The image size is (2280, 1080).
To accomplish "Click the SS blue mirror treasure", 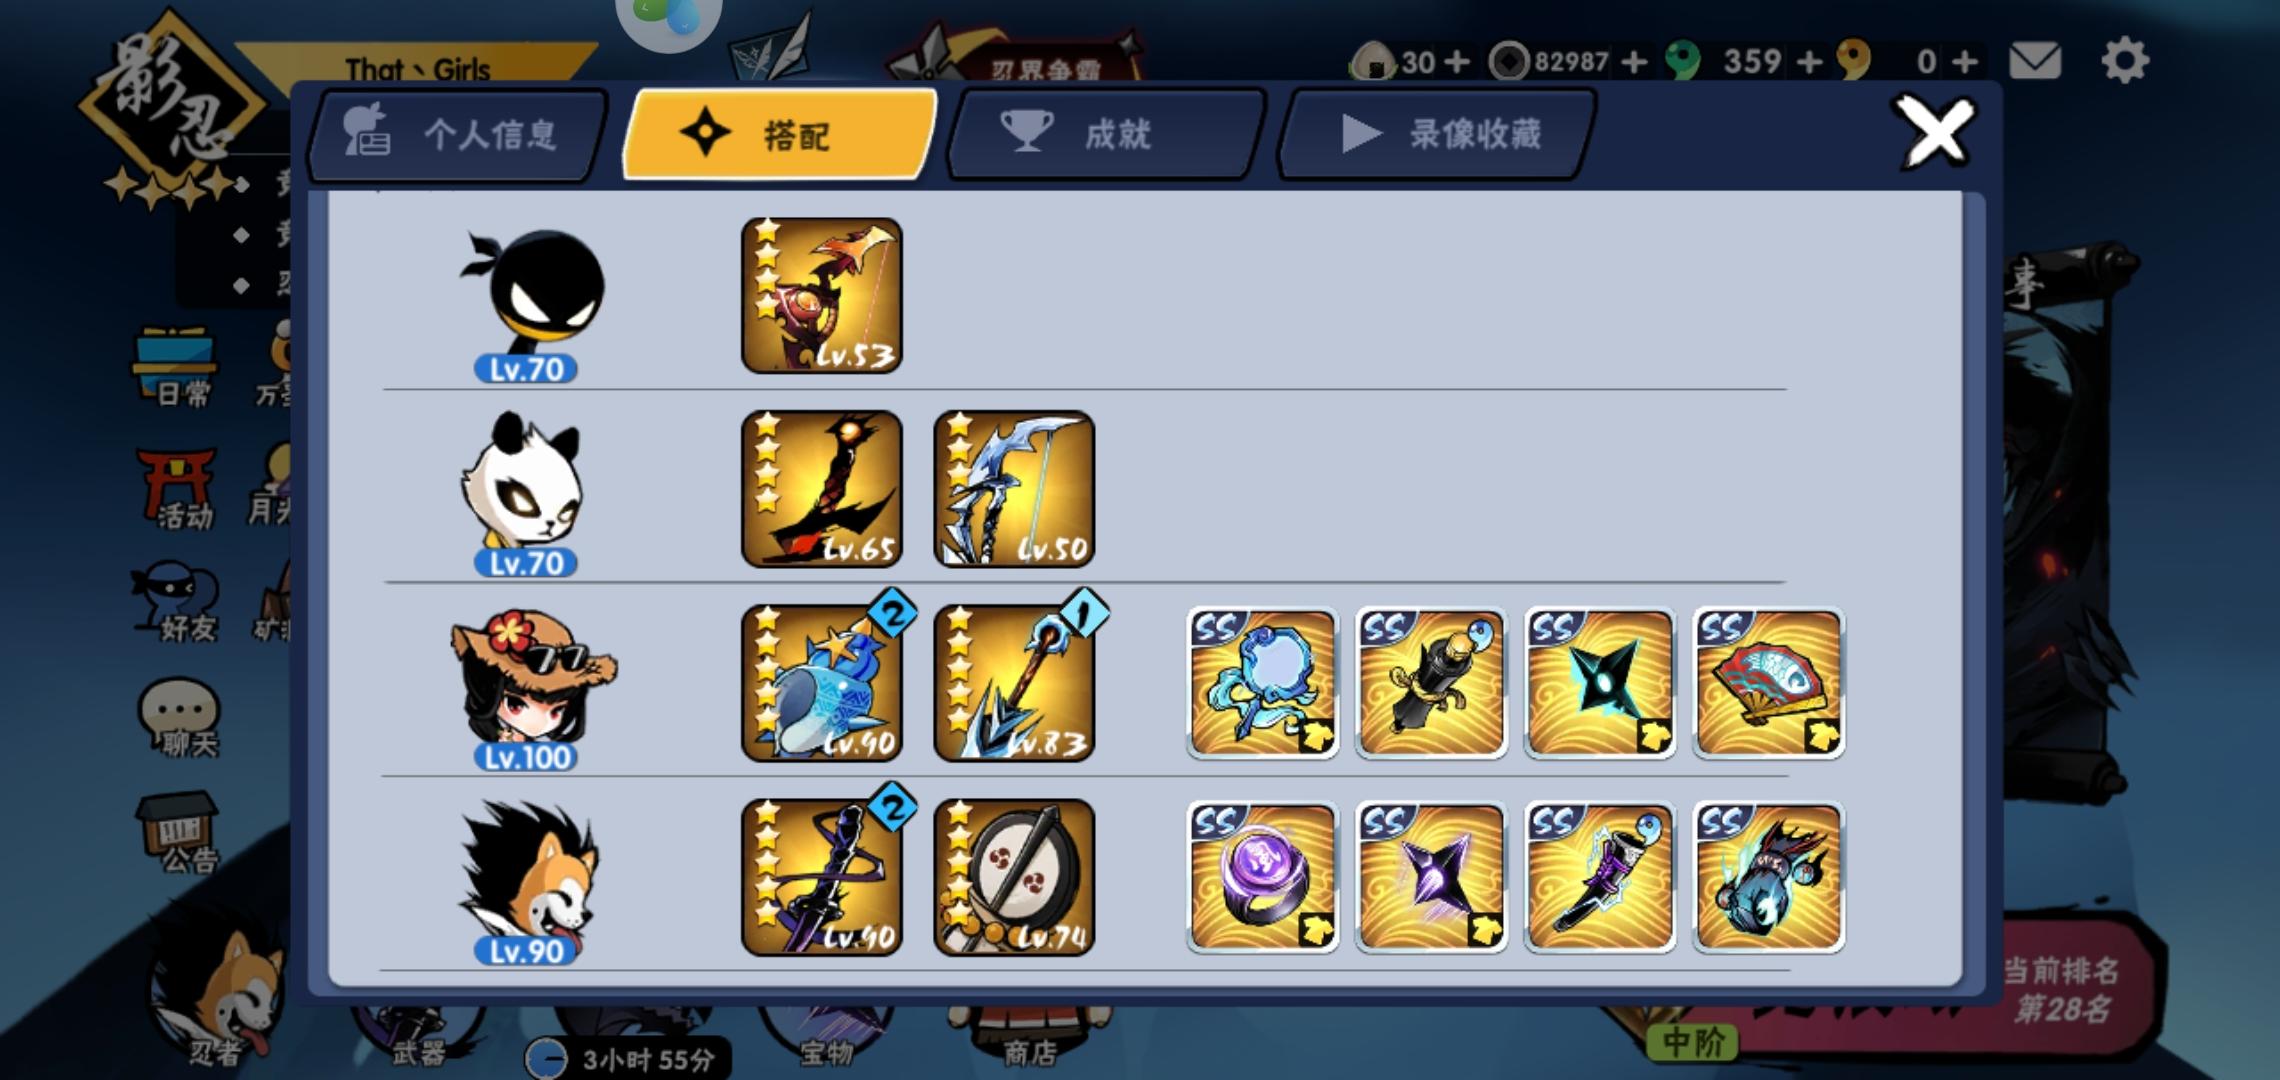I will click(x=1263, y=683).
